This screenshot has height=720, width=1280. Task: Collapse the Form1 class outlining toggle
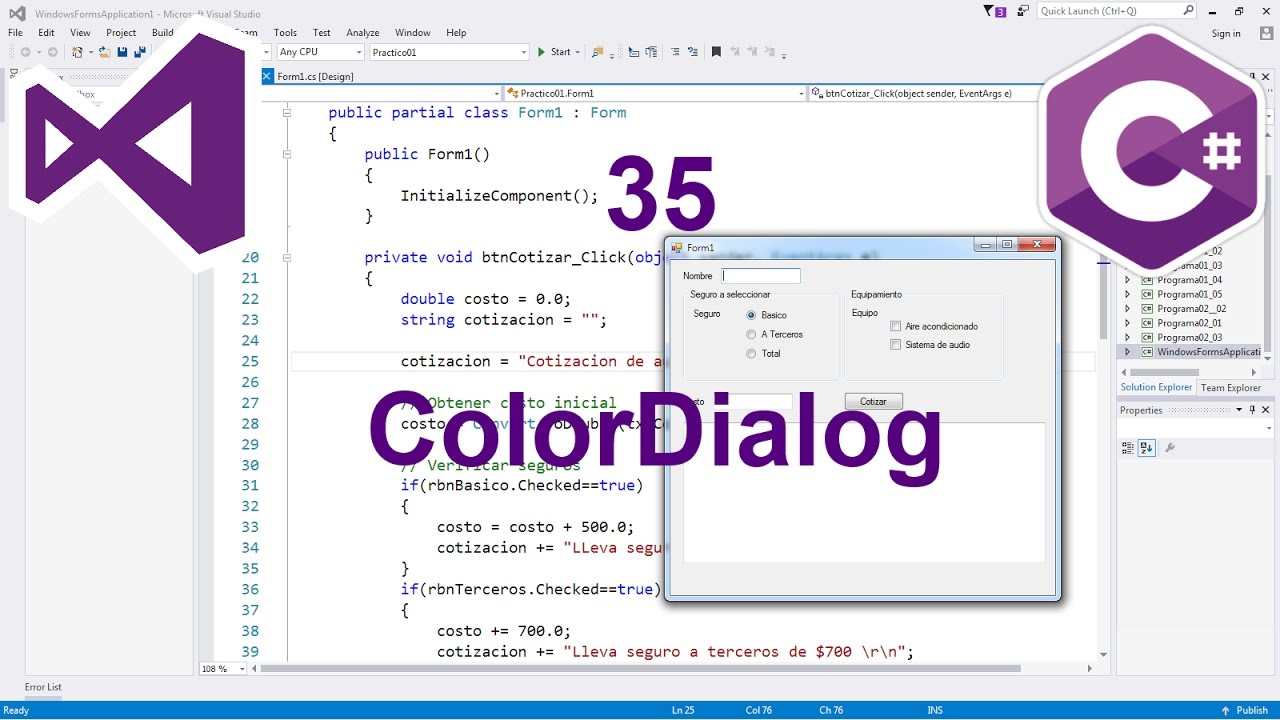287,113
